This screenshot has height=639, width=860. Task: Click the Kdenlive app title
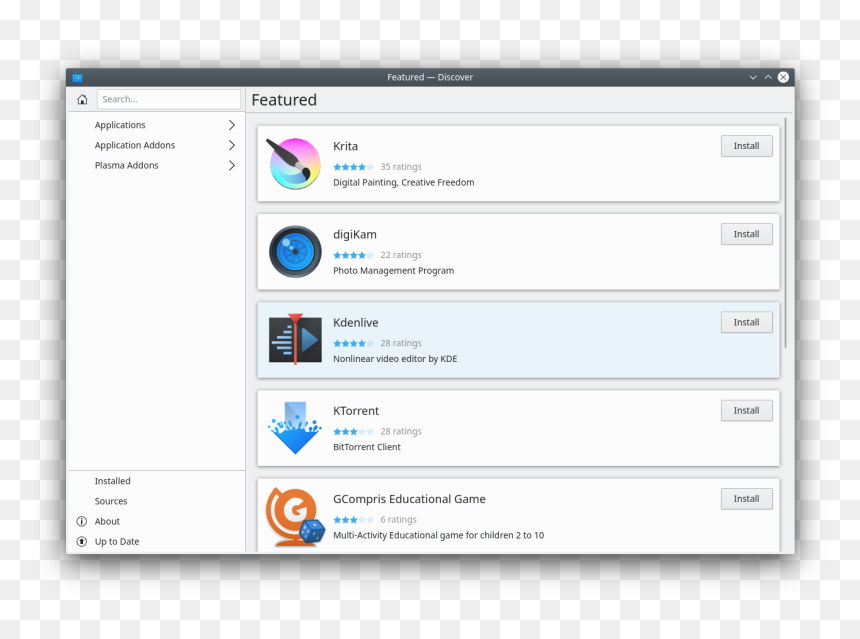coord(355,323)
